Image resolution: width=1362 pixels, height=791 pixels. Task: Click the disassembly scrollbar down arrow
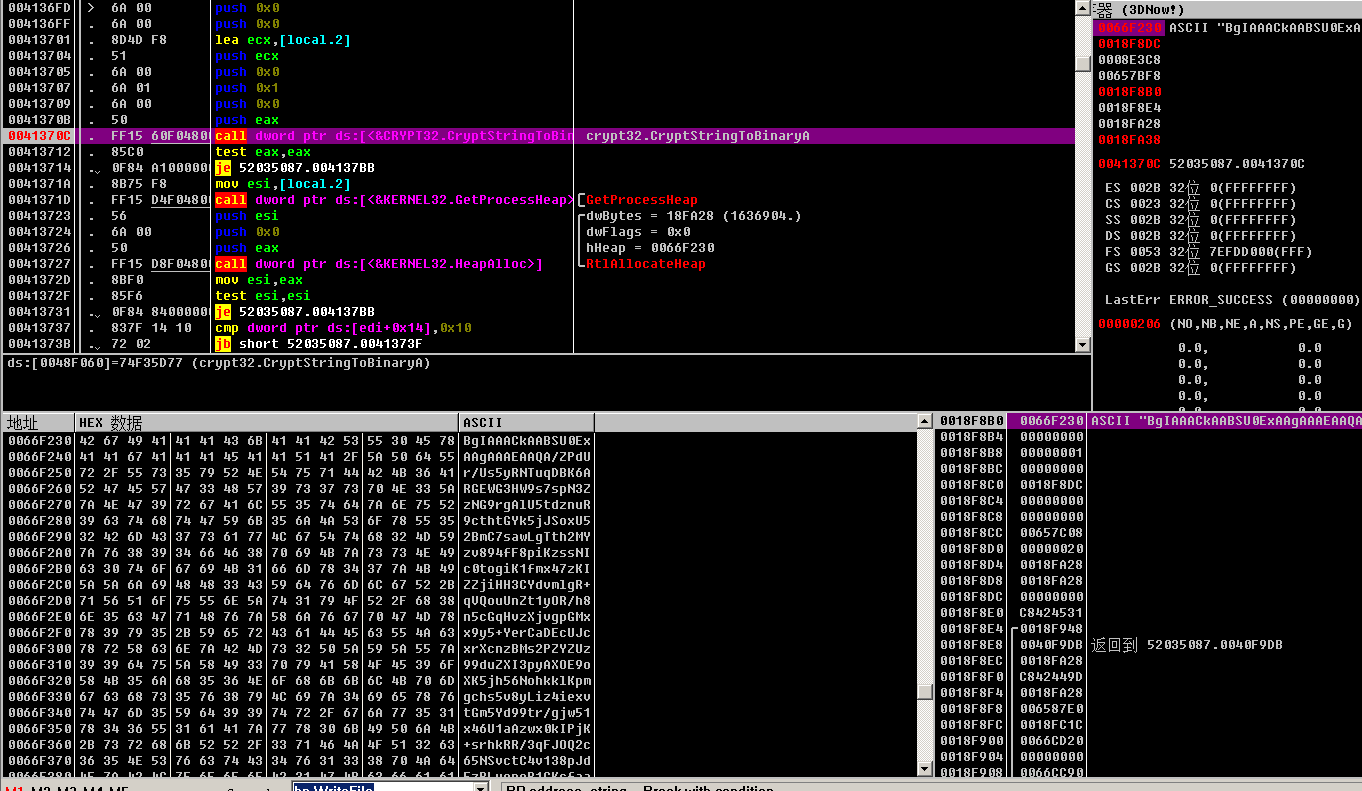pos(1082,344)
